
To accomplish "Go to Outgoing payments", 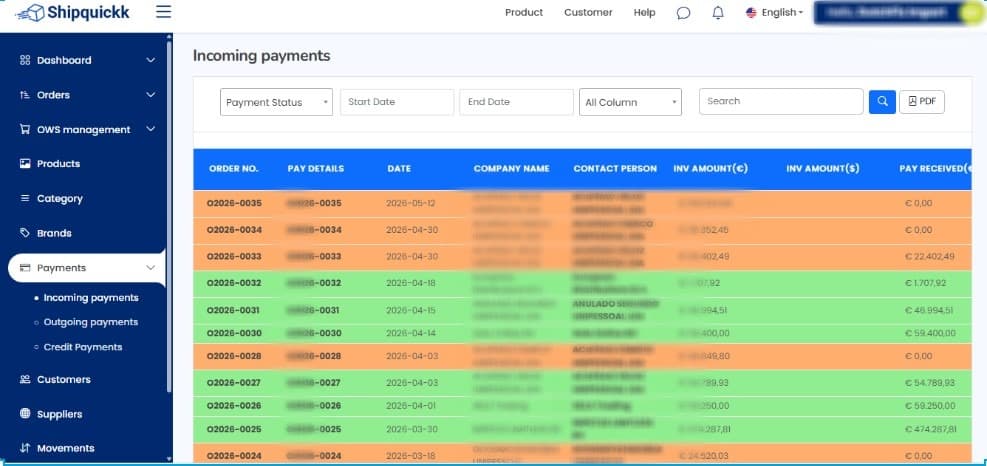I will [91, 322].
